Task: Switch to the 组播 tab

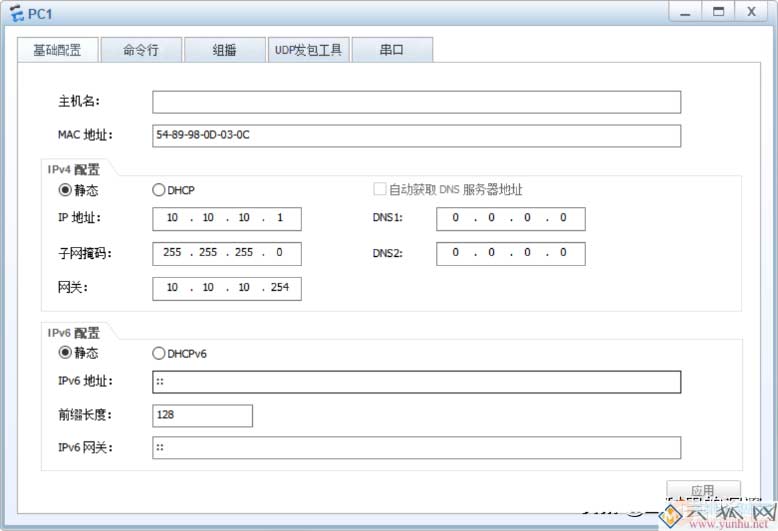Action: point(224,50)
